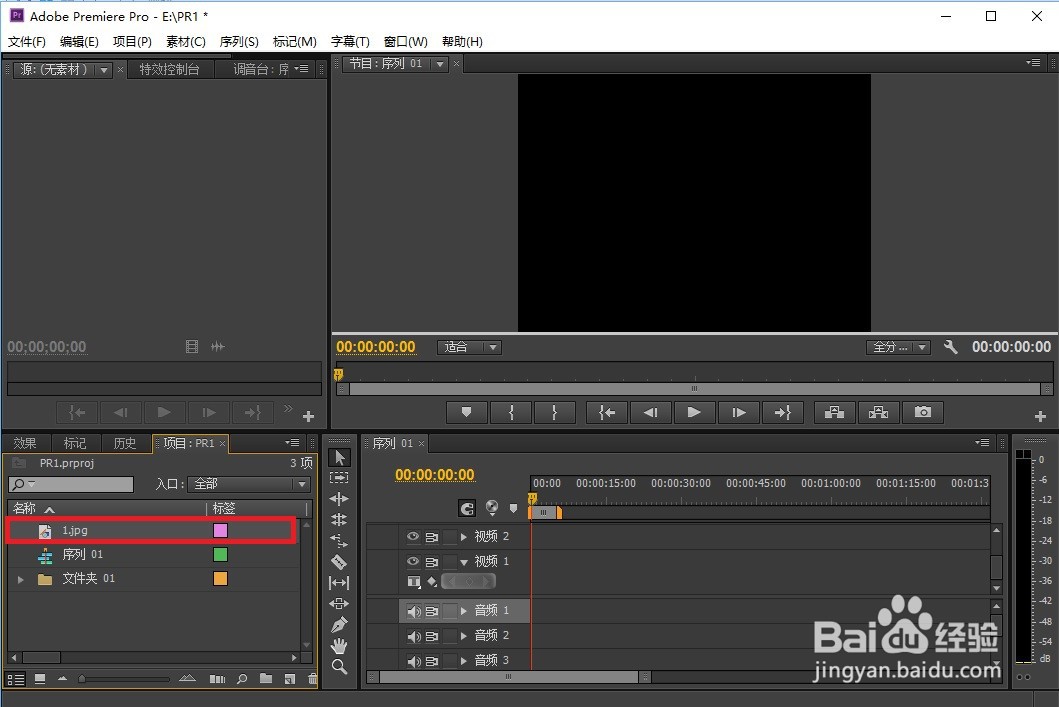Switch to the 特效控制台 tab
The width and height of the screenshot is (1059, 707).
click(x=170, y=69)
